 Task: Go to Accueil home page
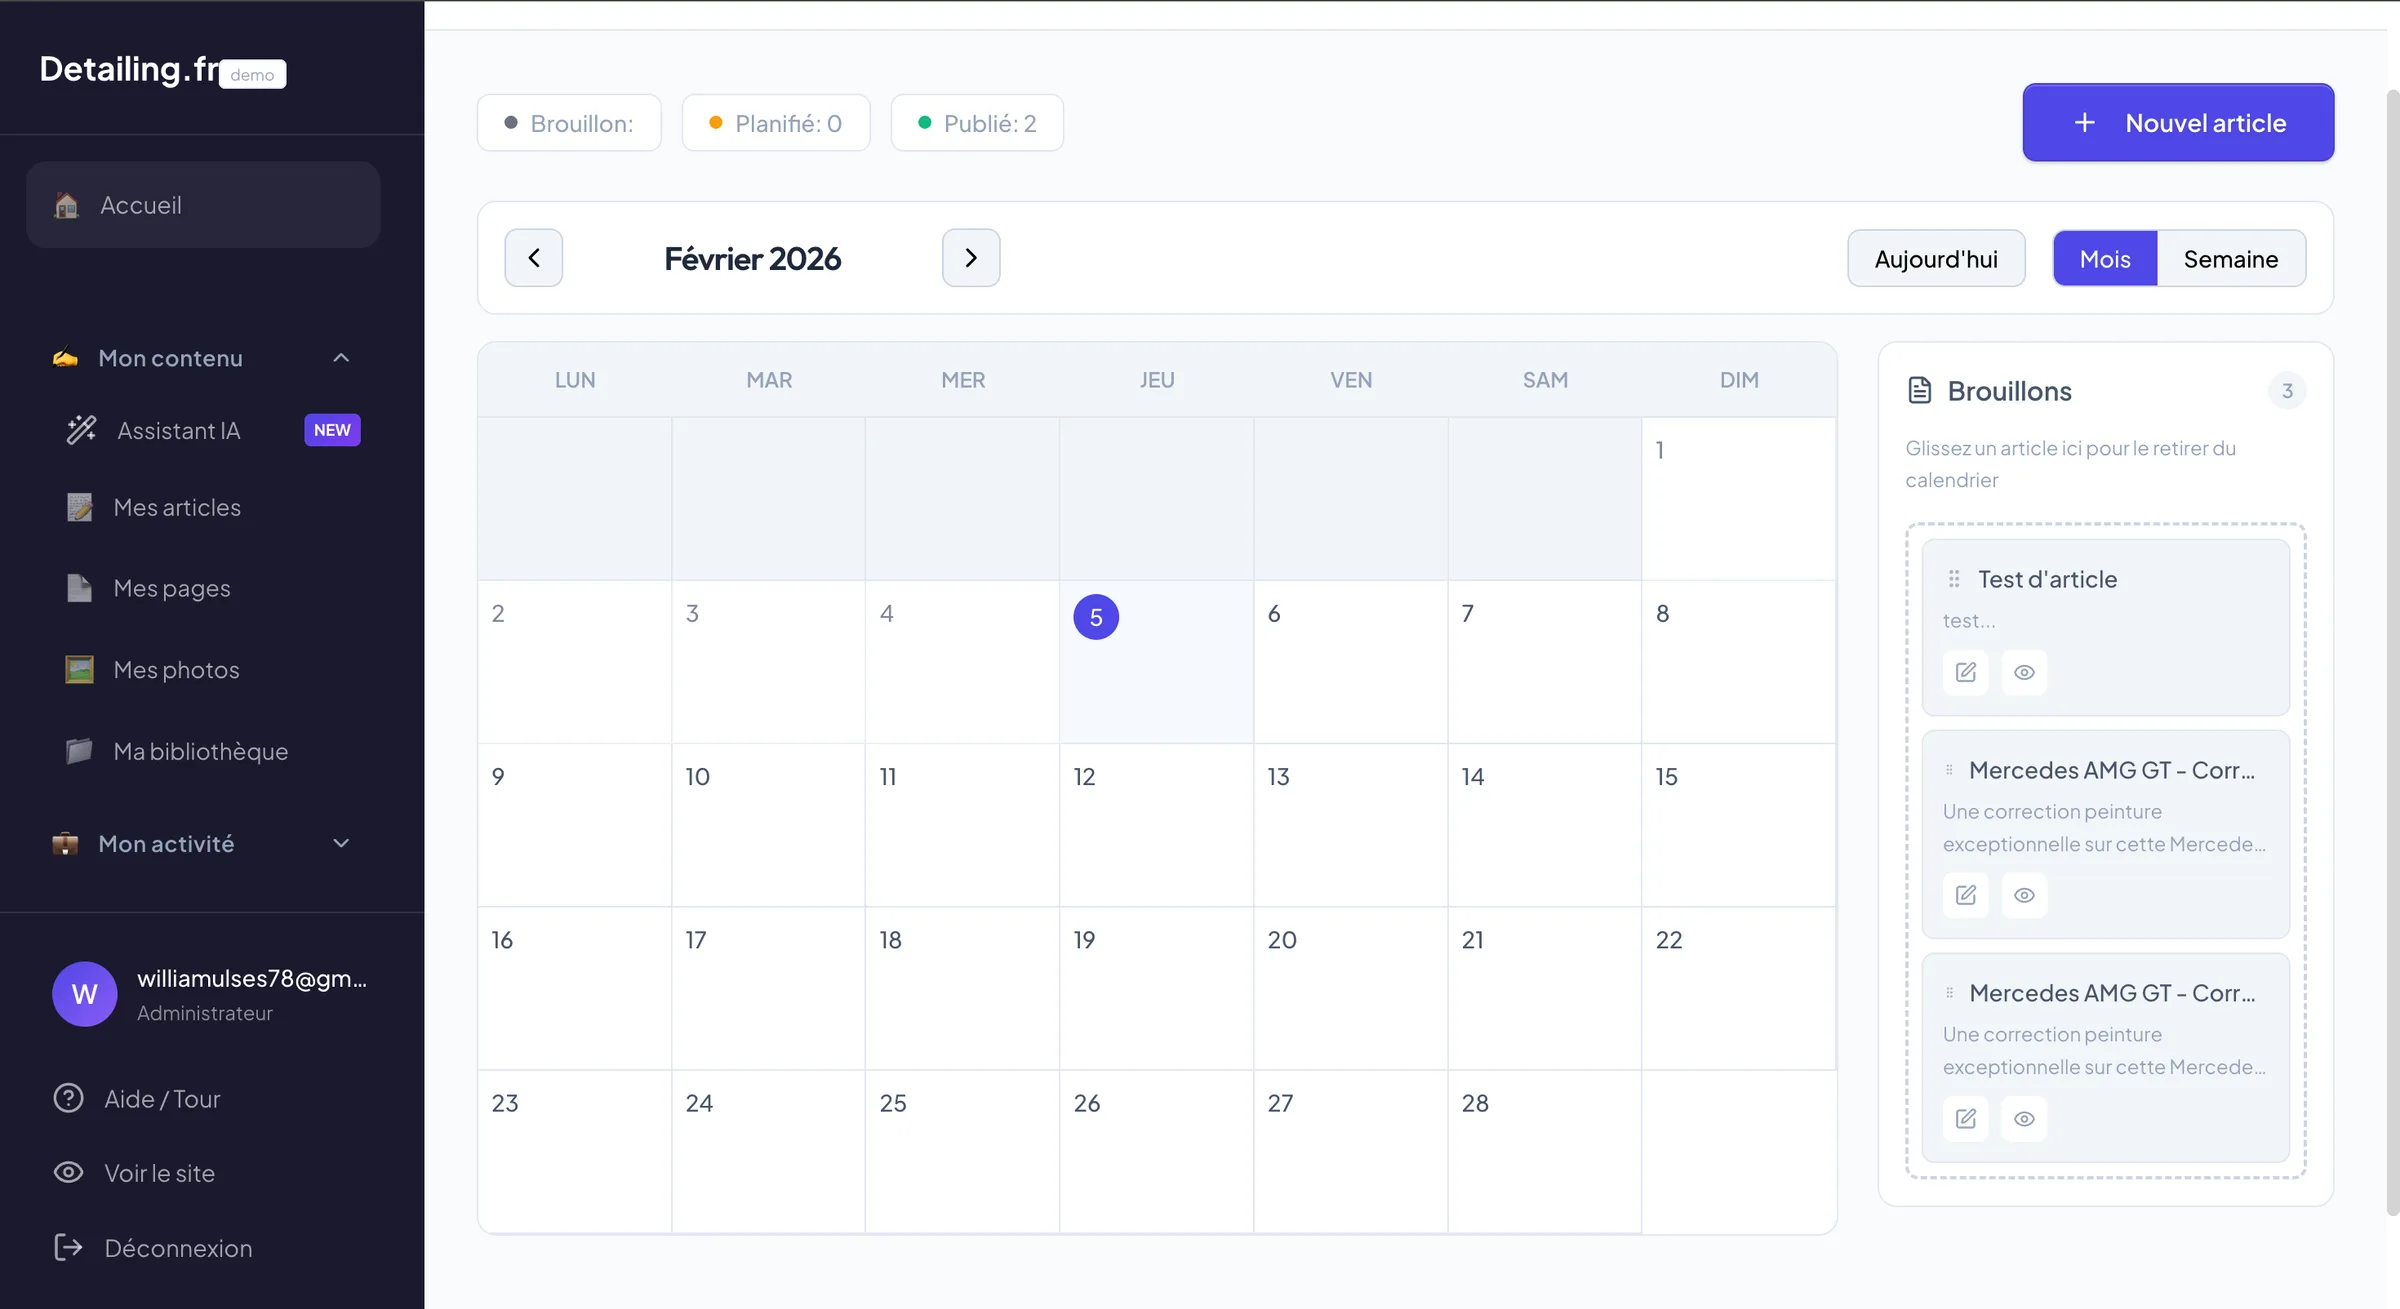click(203, 205)
